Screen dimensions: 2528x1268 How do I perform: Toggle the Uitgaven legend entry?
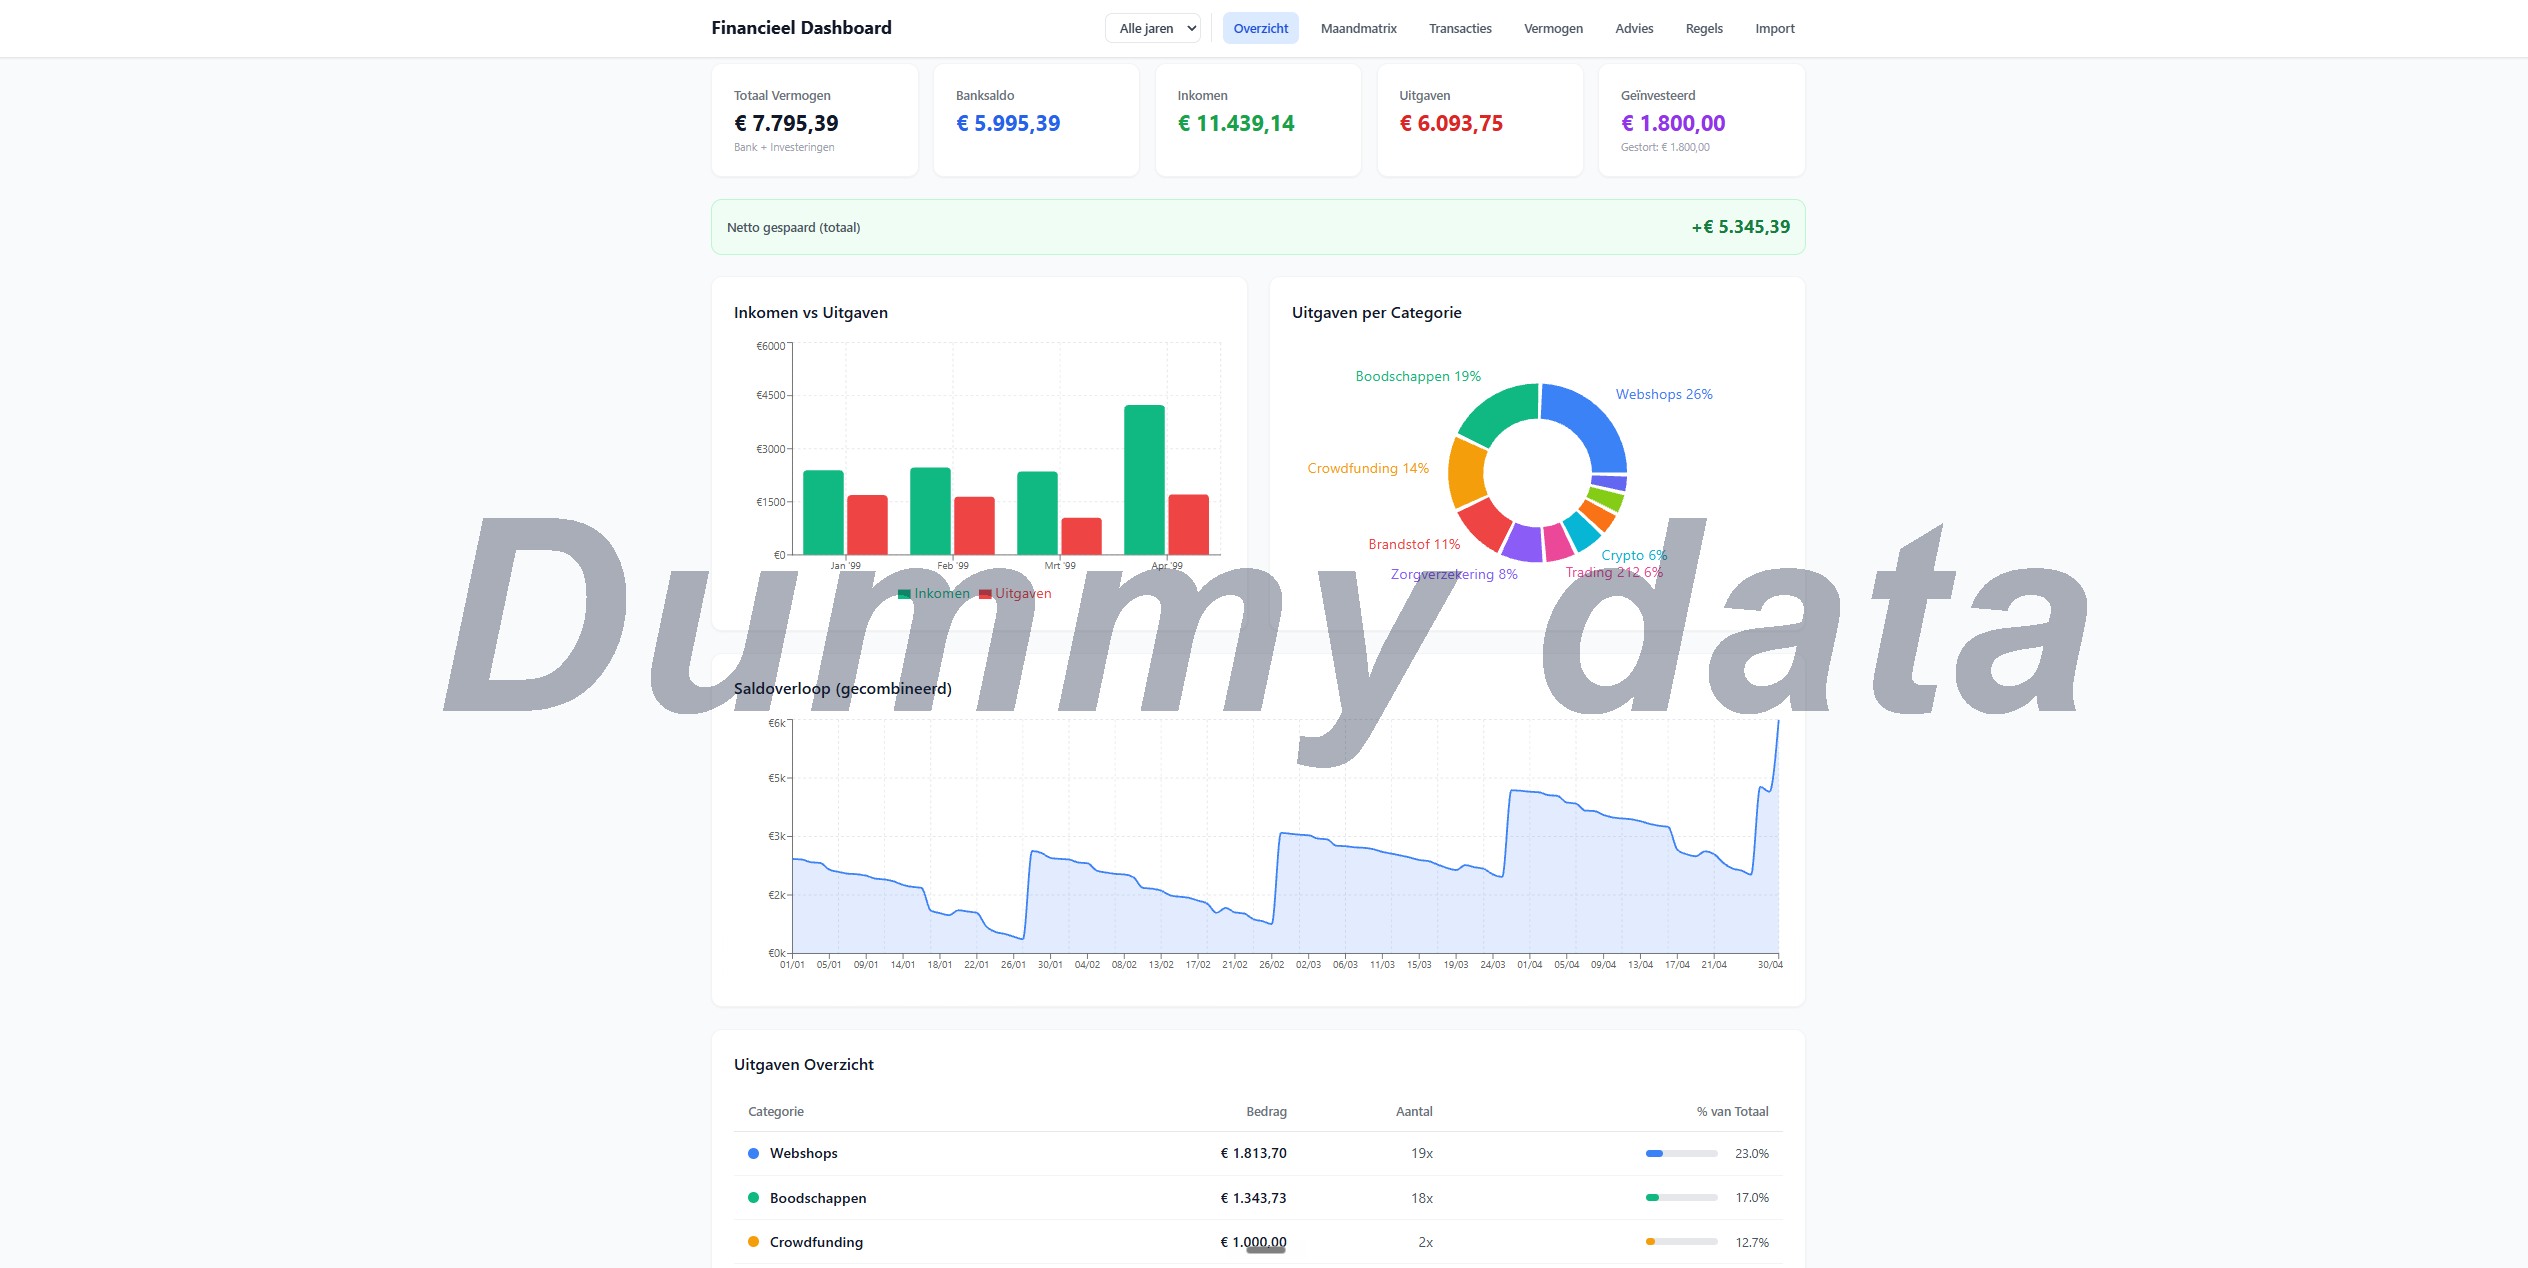pyautogui.click(x=1015, y=593)
